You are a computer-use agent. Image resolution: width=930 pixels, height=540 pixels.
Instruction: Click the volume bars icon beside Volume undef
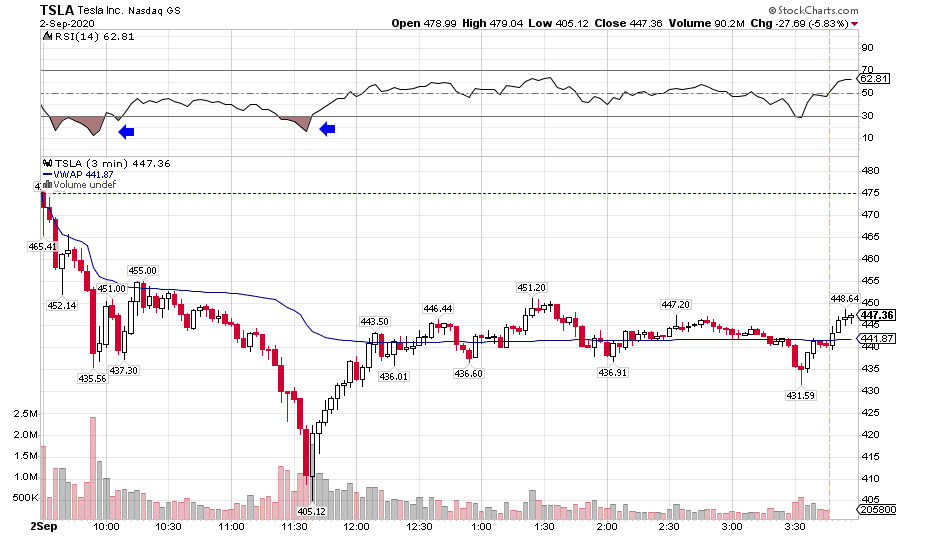(x=47, y=185)
